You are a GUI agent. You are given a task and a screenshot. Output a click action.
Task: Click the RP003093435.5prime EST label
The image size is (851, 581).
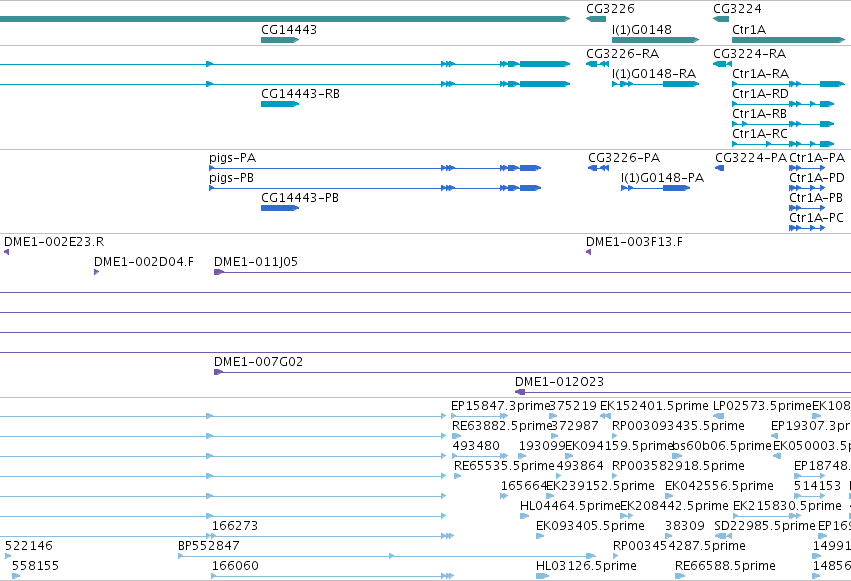click(678, 426)
